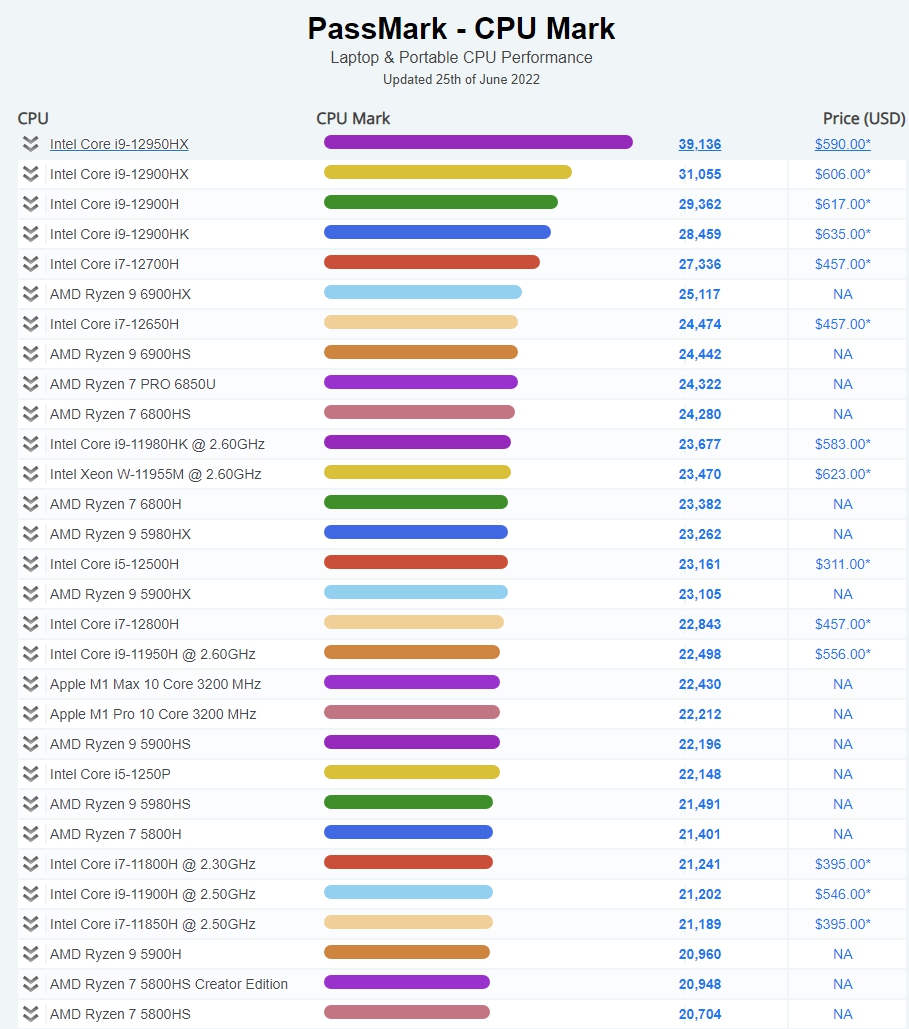Screen dimensions: 909x1029
Task: Expand chevron for AMD Ryzen 9 5980HX
Action: pyautogui.click(x=30, y=534)
